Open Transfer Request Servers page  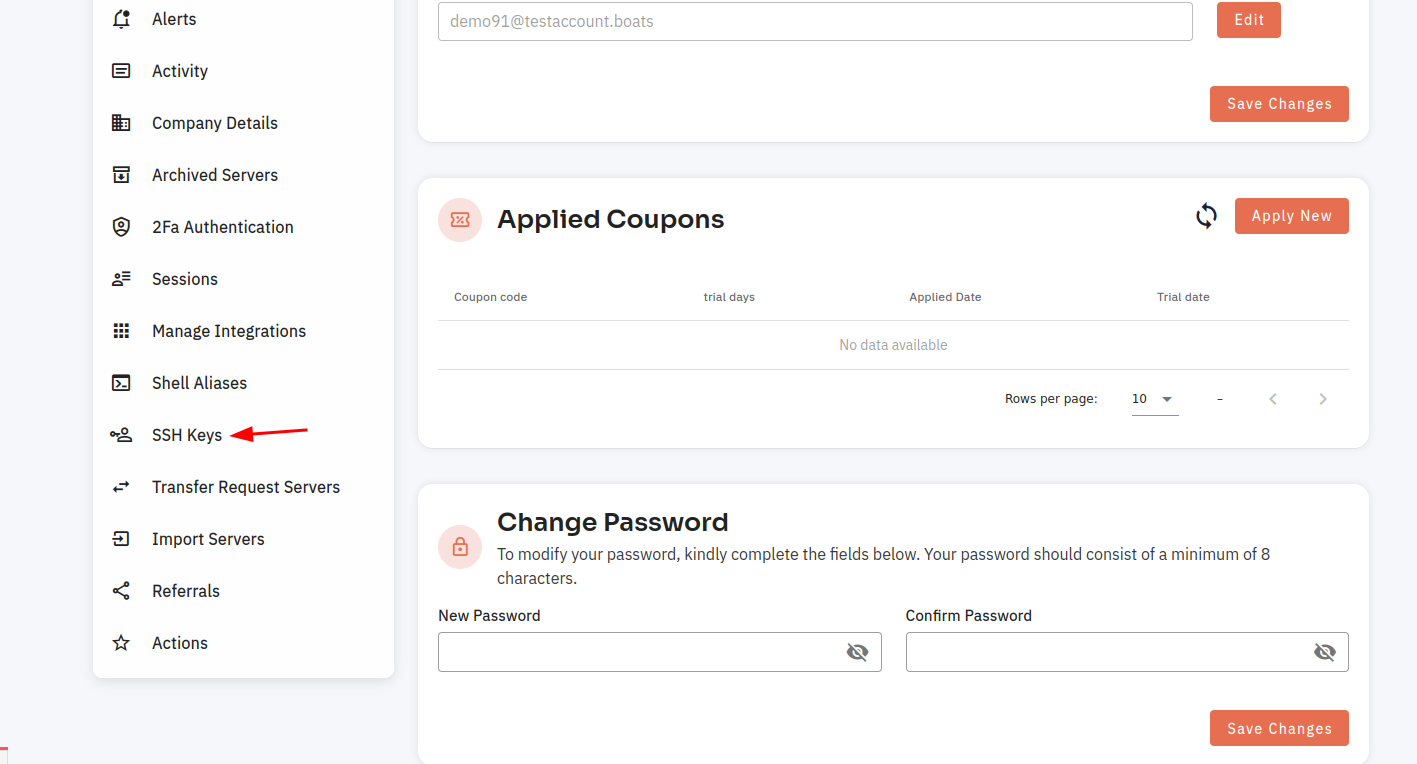click(244, 487)
